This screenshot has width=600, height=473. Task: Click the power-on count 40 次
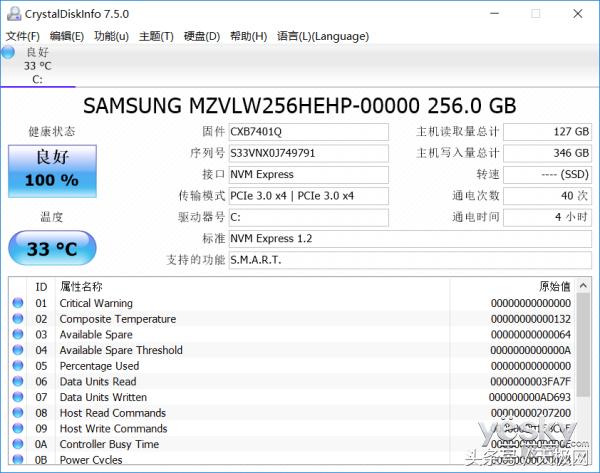click(x=548, y=196)
